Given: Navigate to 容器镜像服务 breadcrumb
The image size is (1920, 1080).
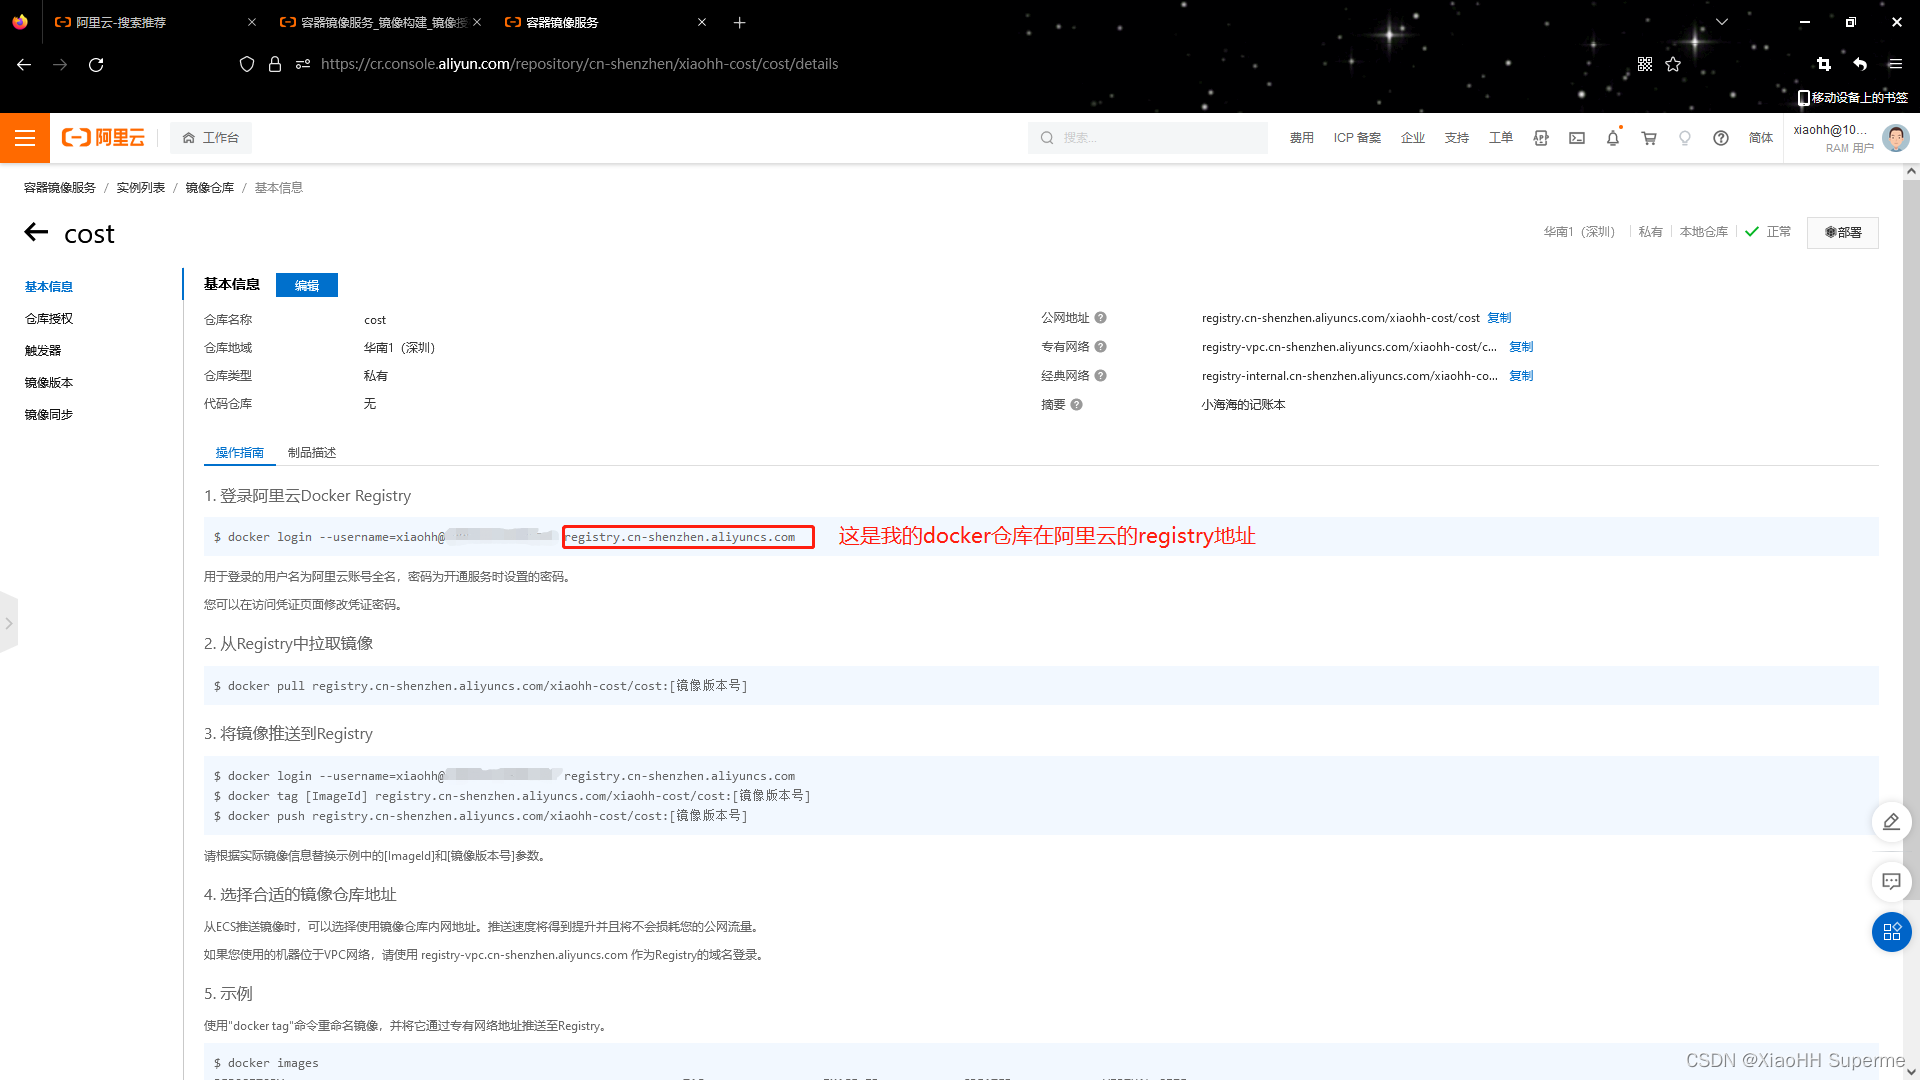Looking at the screenshot, I should [x=60, y=188].
